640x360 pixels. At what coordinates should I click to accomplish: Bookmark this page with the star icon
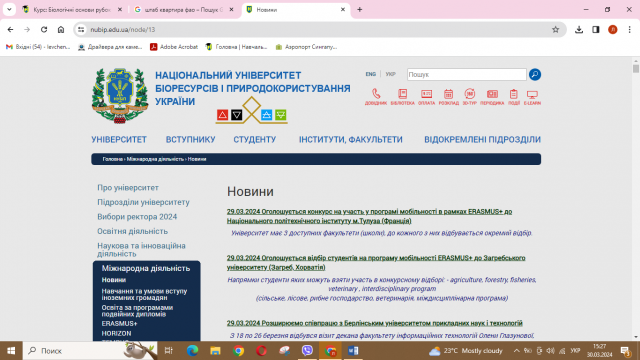(x=556, y=29)
